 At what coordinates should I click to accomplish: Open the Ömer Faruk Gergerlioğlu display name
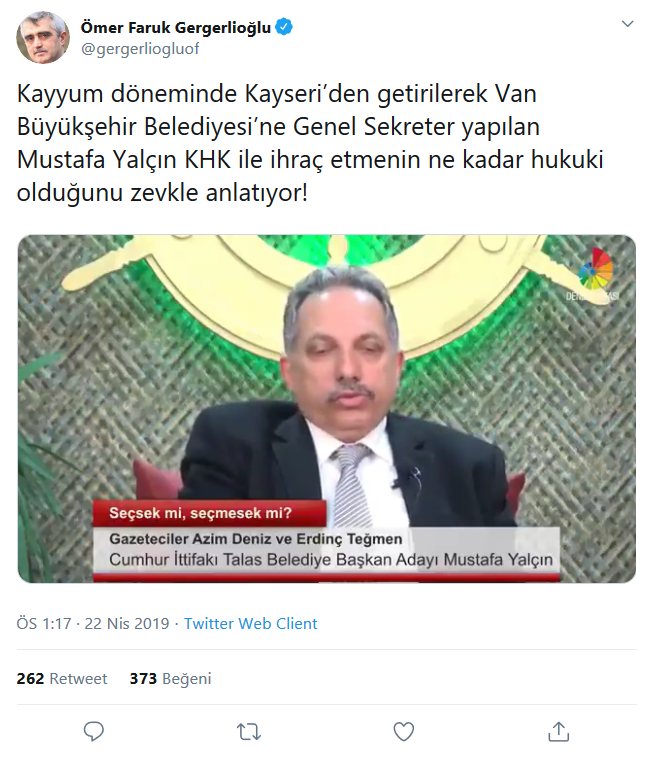(x=176, y=28)
